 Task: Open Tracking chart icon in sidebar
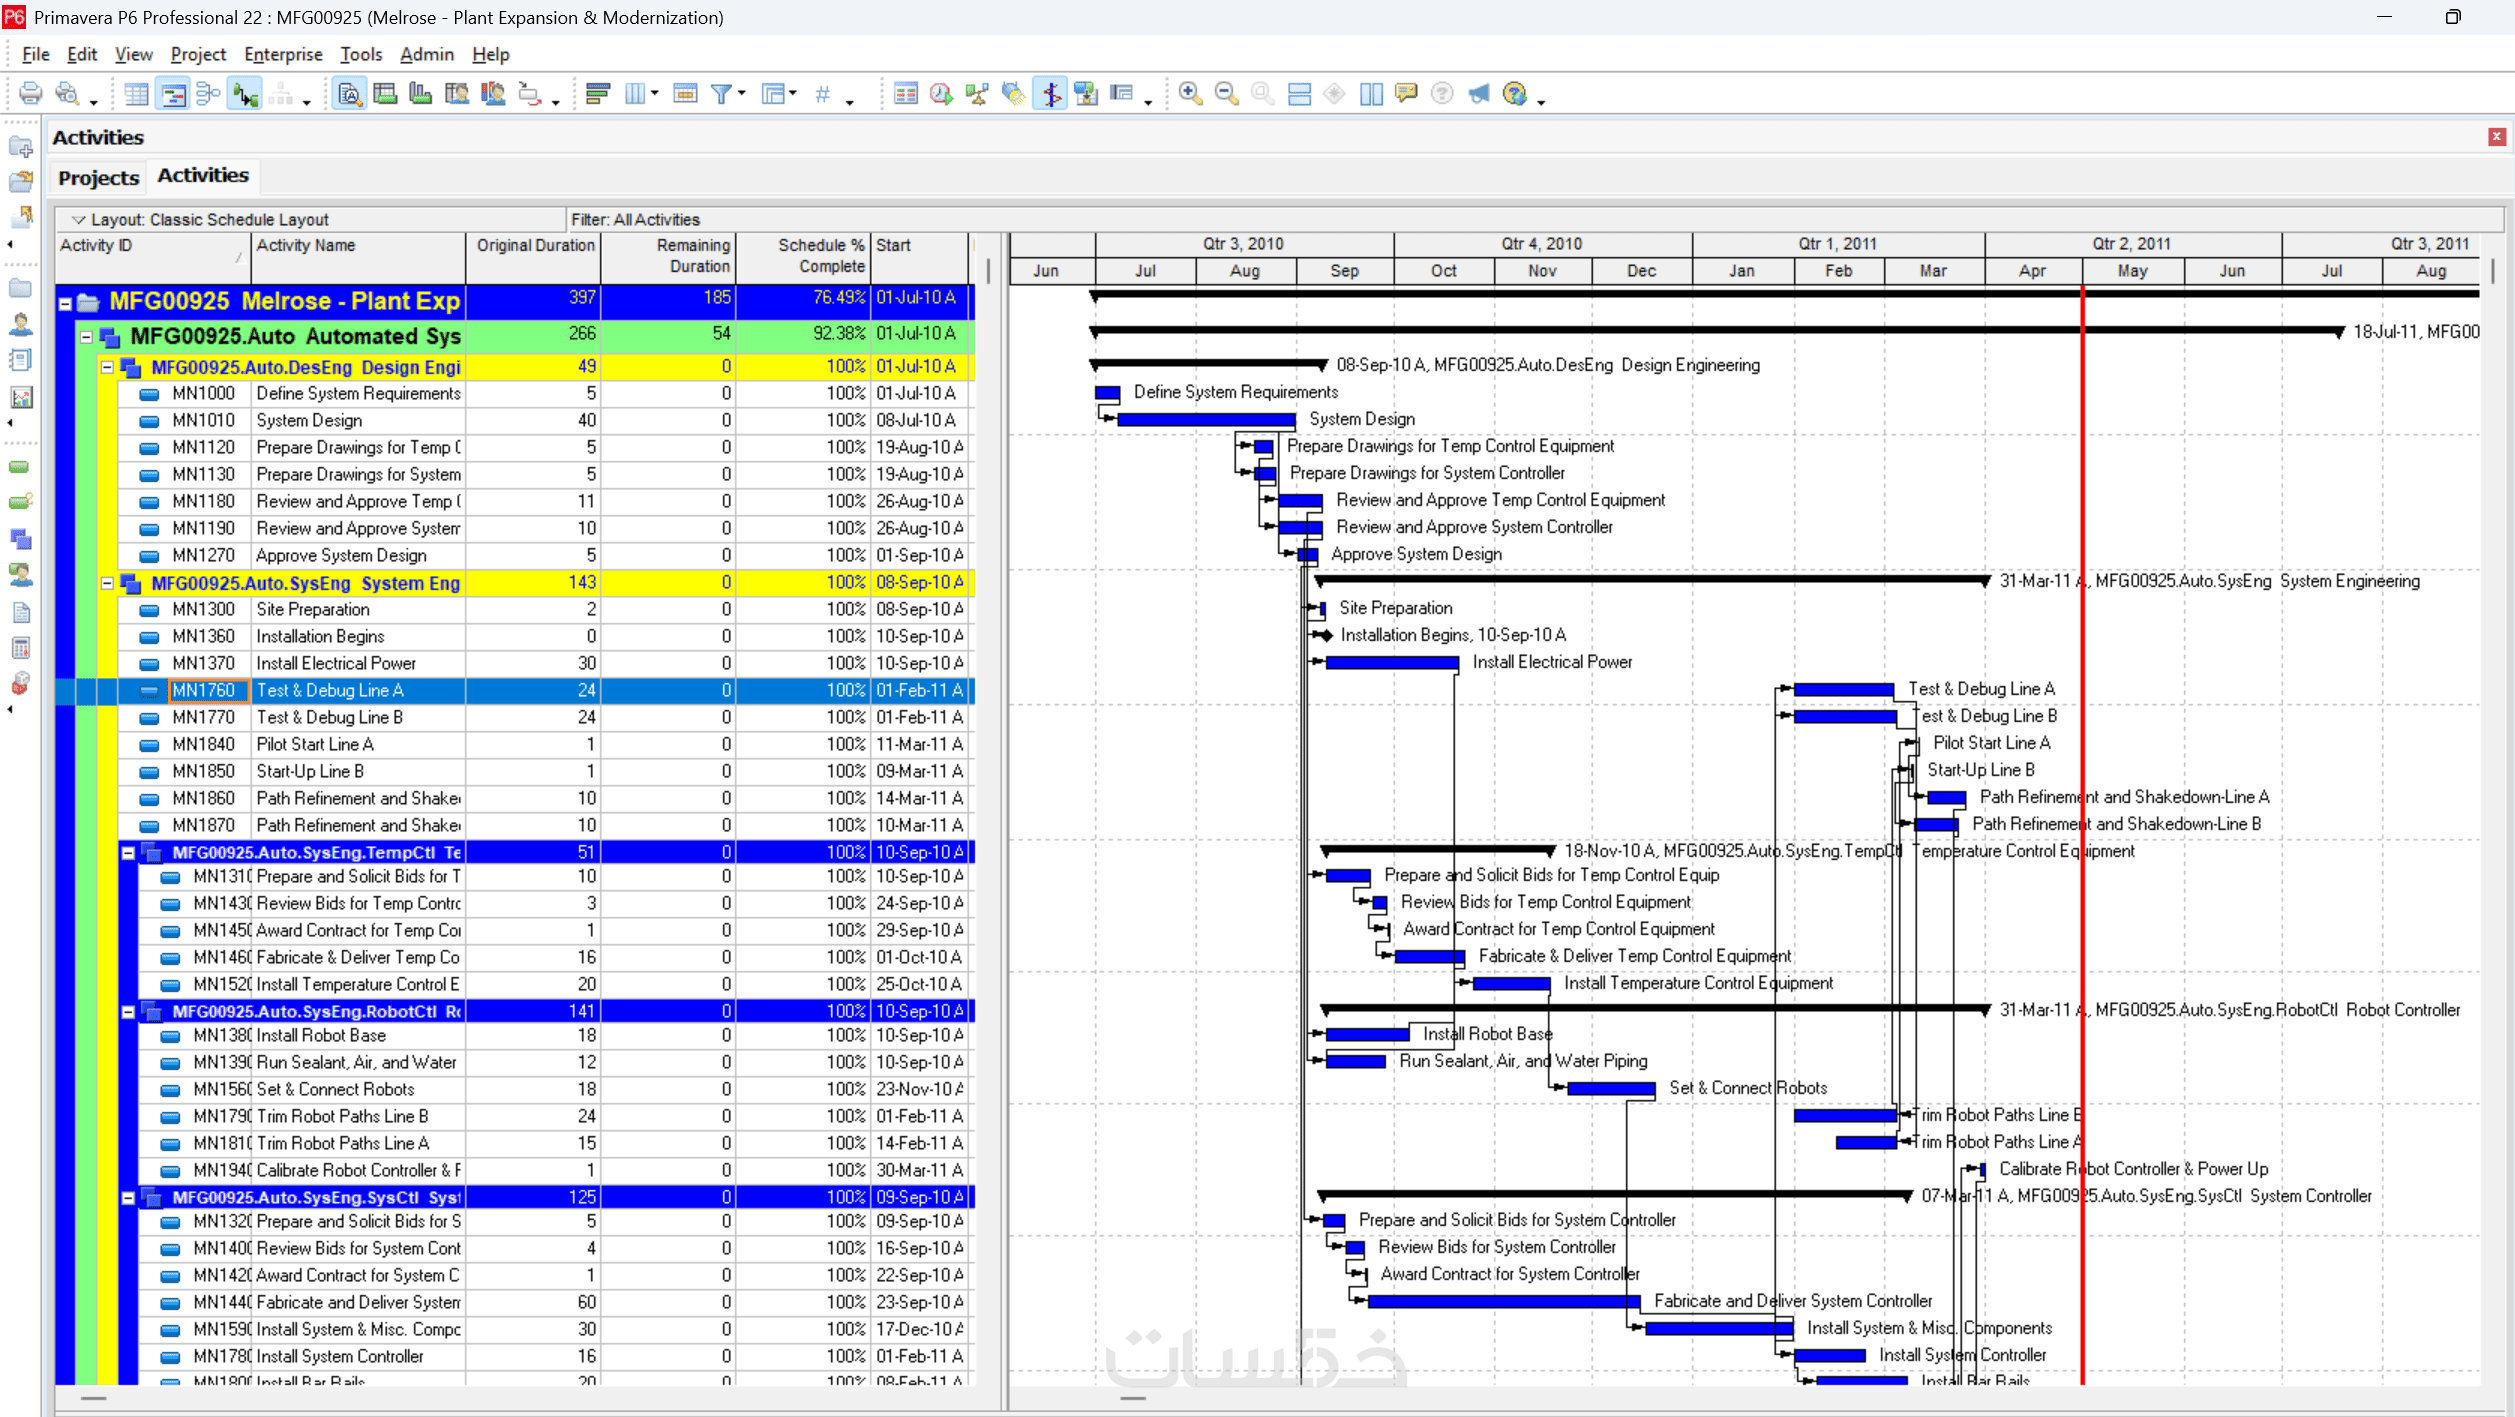pyautogui.click(x=20, y=397)
